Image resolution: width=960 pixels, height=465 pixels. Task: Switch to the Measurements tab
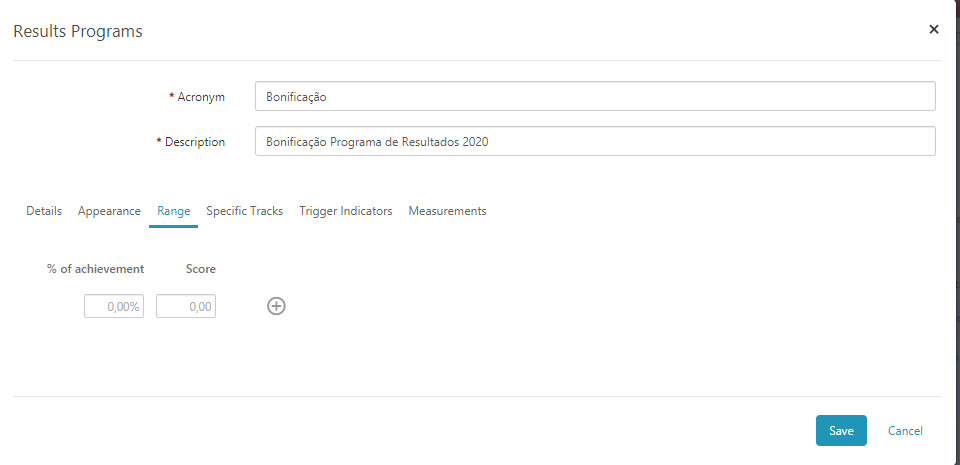tap(447, 211)
